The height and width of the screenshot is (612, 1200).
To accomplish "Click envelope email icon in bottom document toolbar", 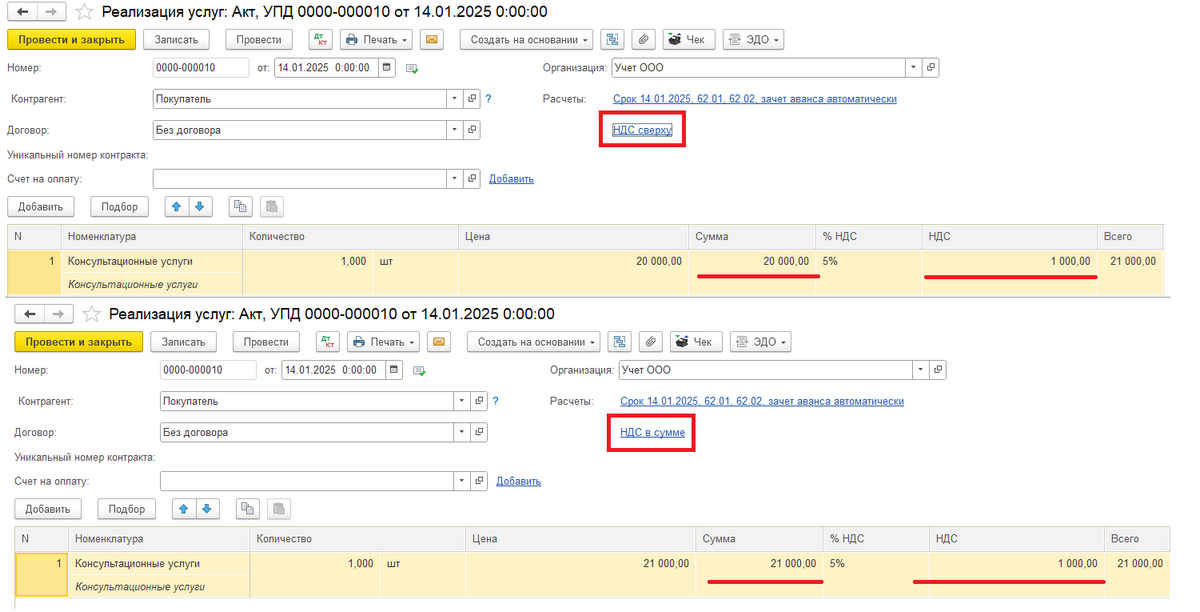I will (x=439, y=342).
